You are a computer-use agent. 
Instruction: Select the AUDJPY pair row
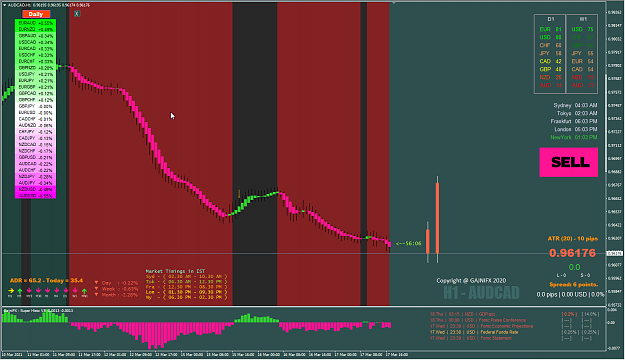point(35,183)
